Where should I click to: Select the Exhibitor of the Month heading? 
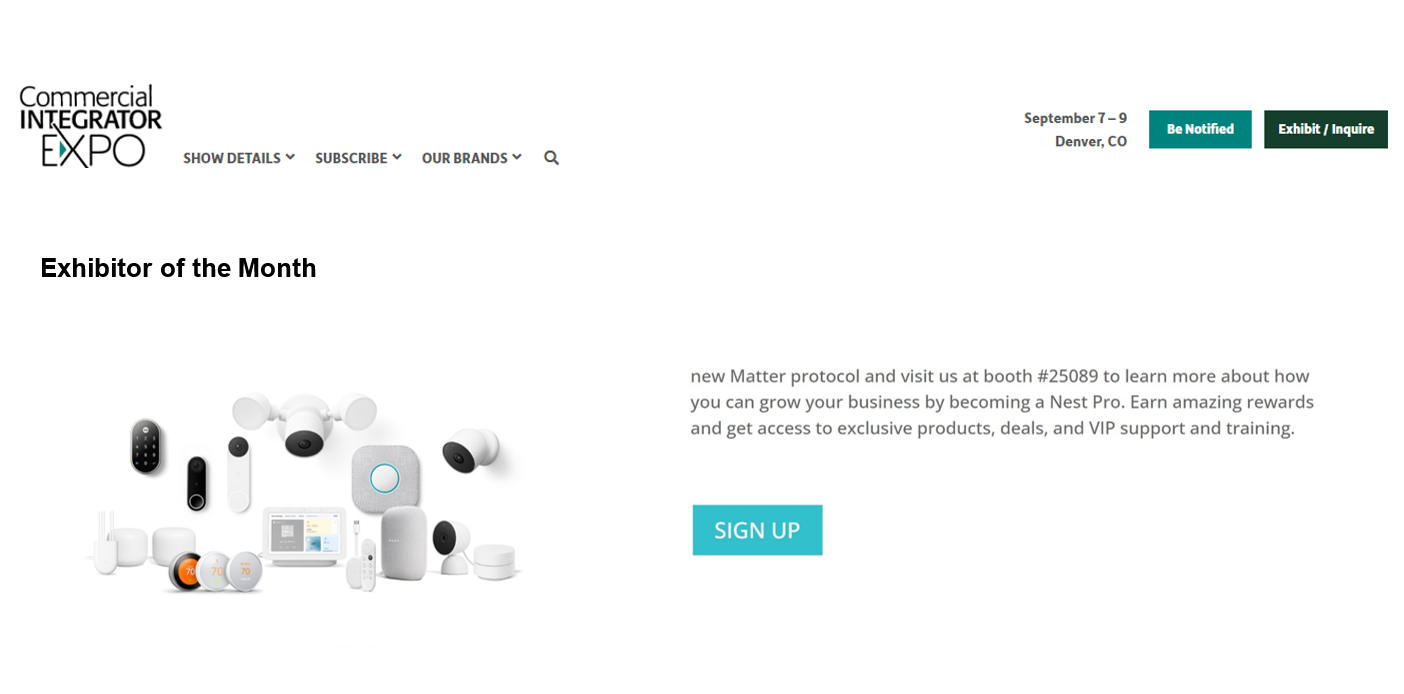(x=178, y=268)
